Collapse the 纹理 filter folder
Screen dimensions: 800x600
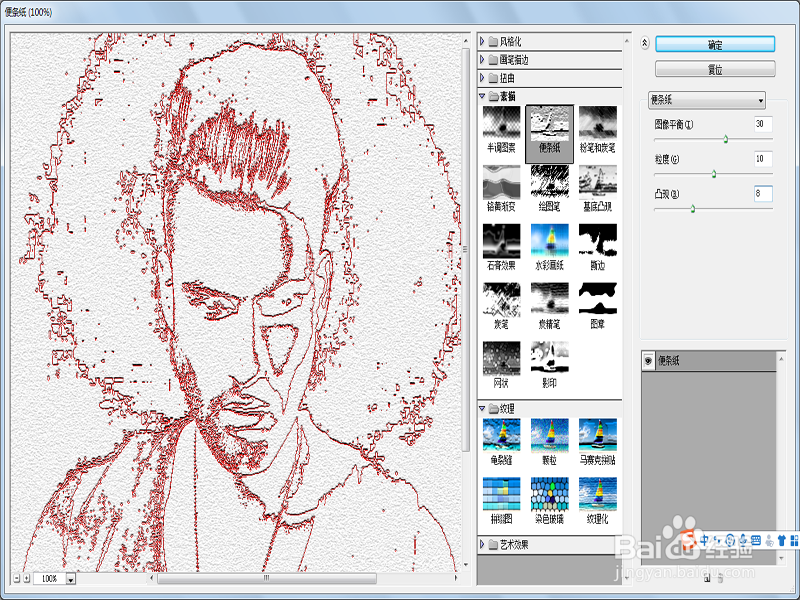tap(482, 408)
